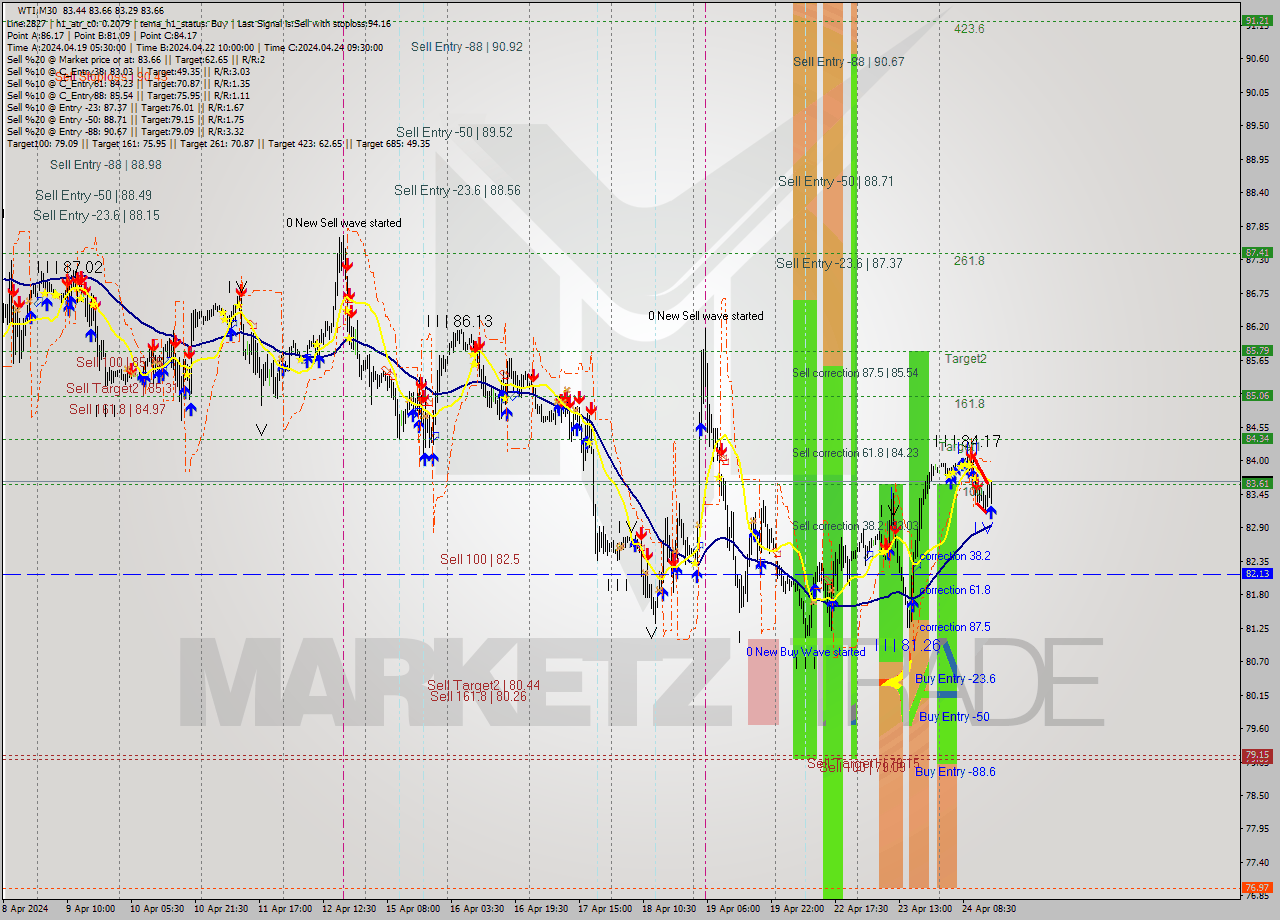
Task: Select the 'Sell Target2 | 80.44' label
Action: point(484,685)
